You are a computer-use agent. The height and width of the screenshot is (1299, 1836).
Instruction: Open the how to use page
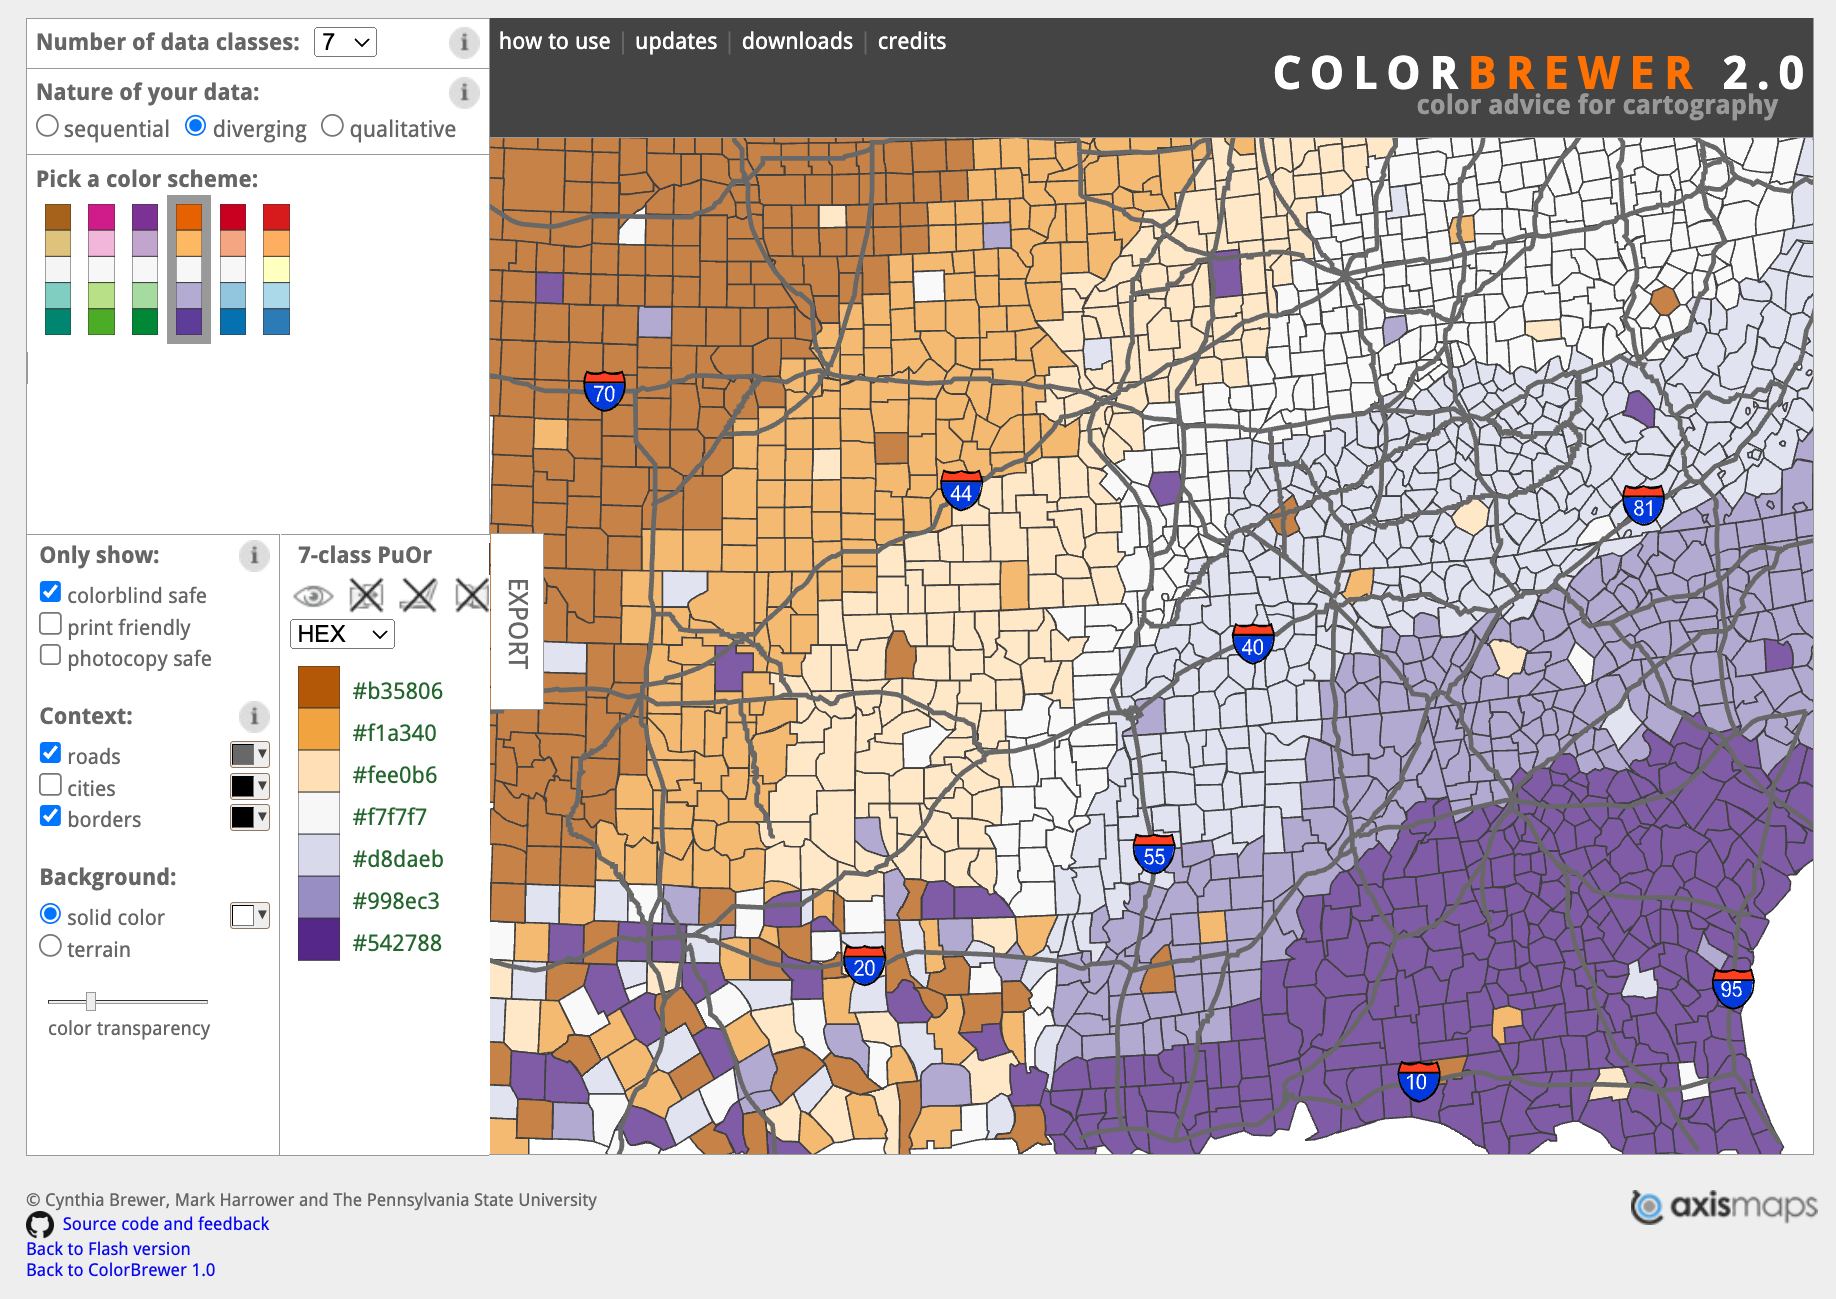click(555, 41)
